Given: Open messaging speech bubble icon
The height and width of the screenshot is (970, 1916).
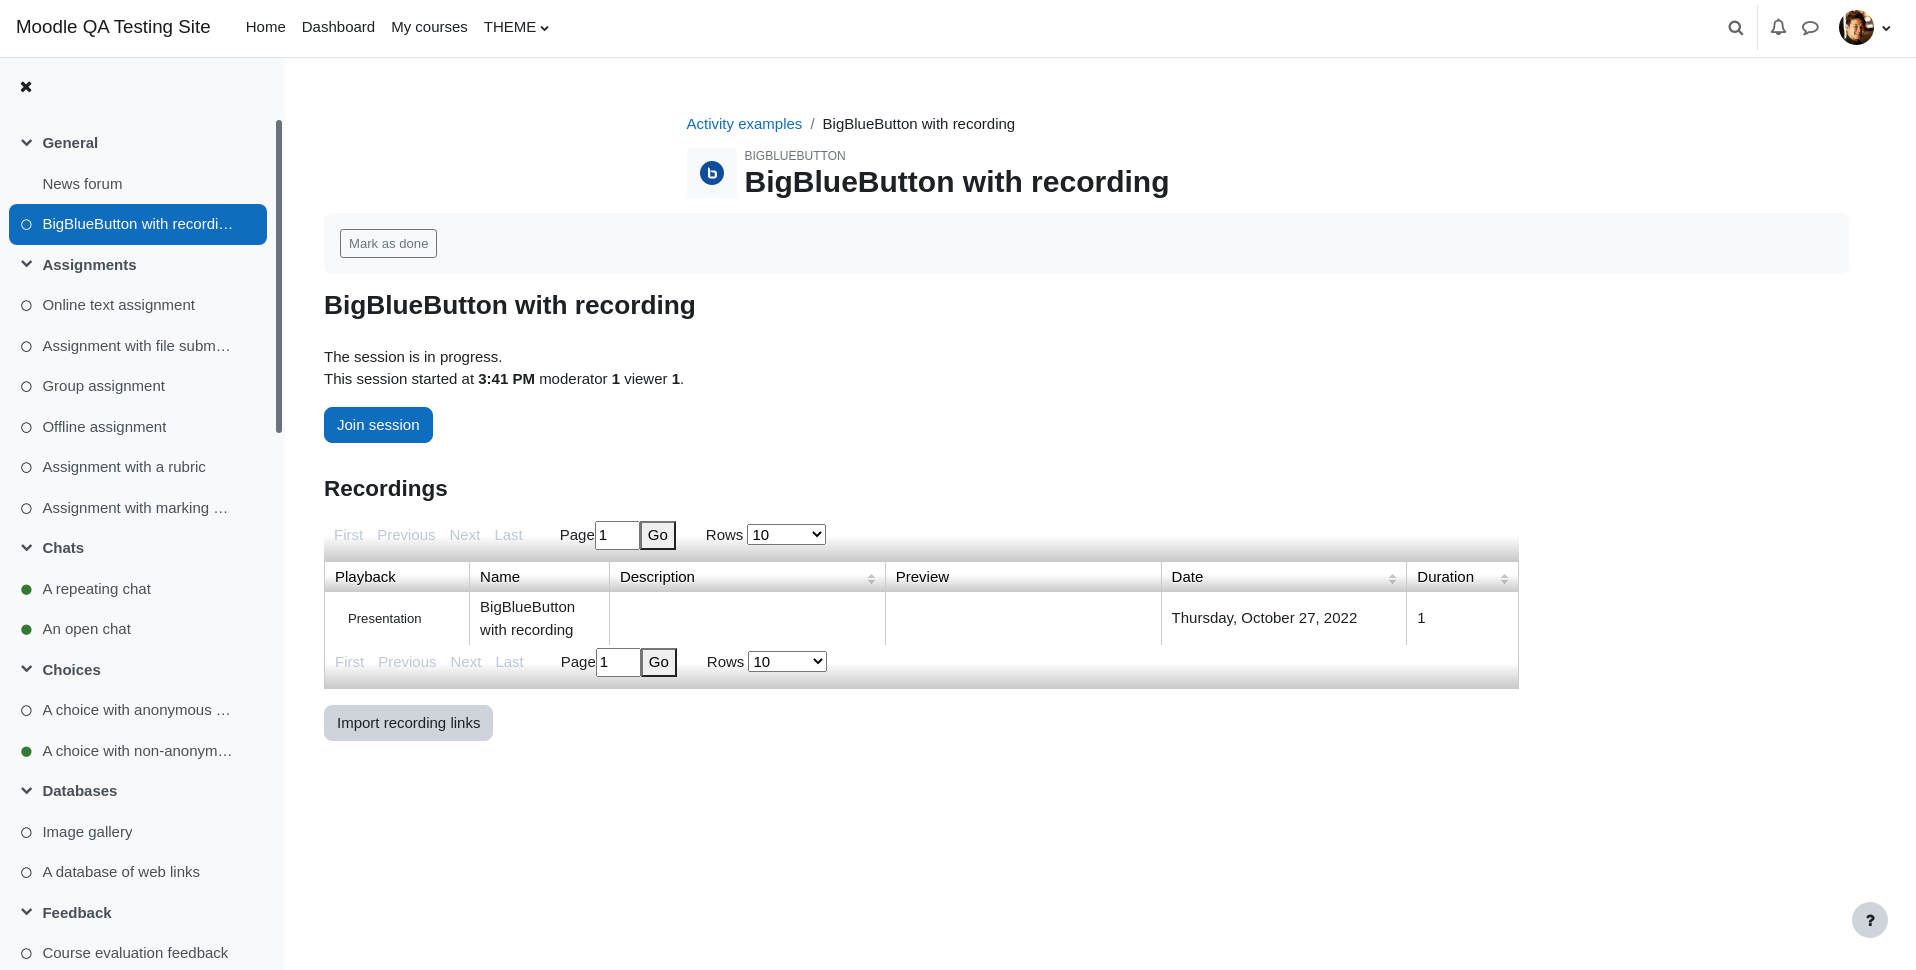Looking at the screenshot, I should pyautogui.click(x=1810, y=28).
